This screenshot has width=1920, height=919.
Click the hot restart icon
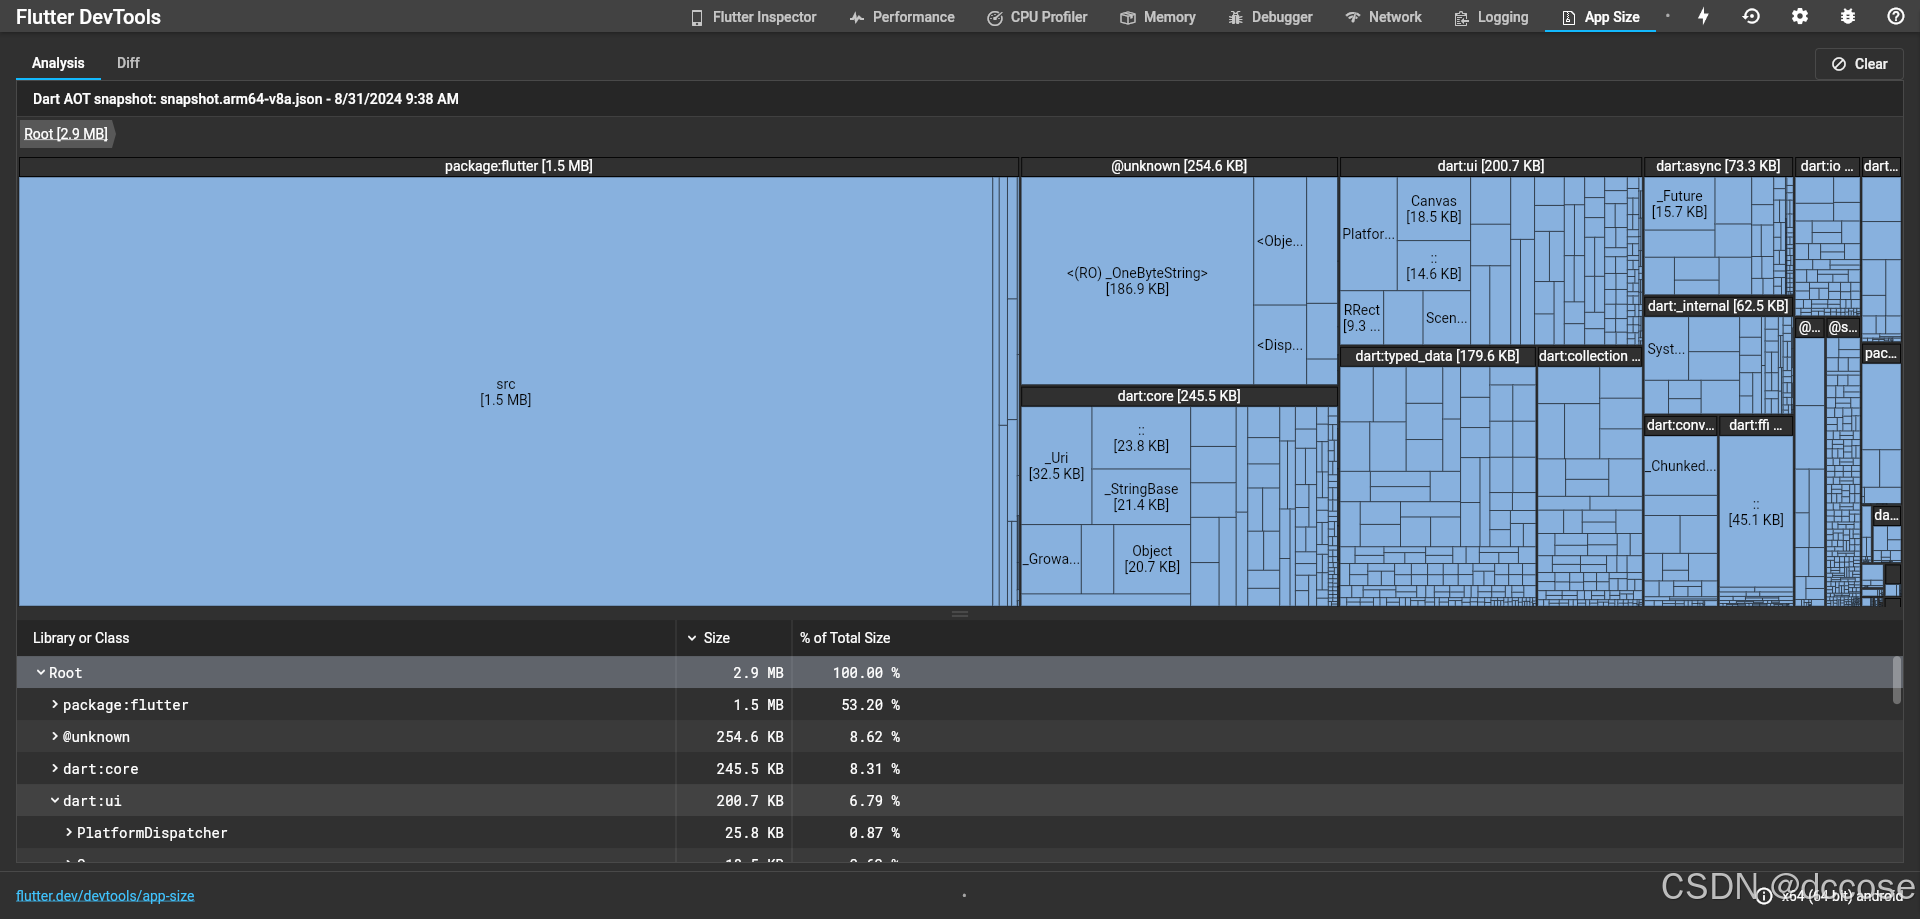[1751, 16]
